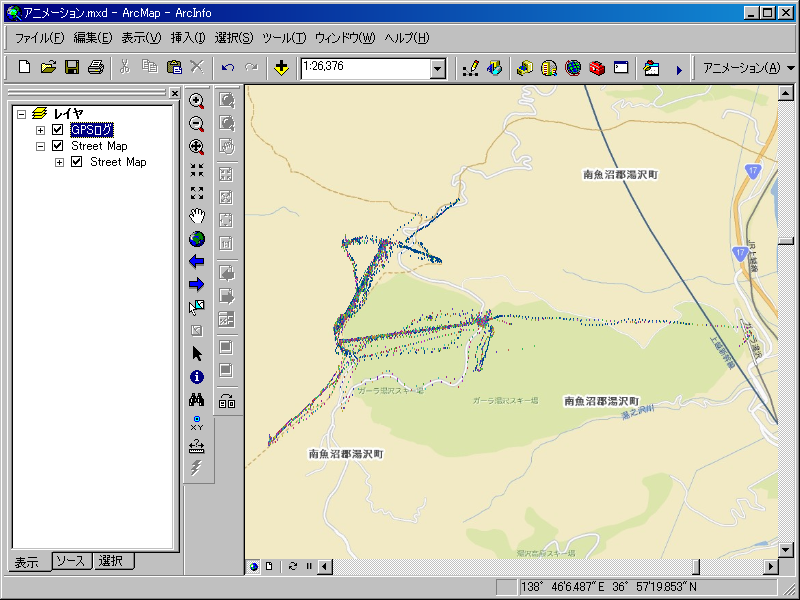Go back to previous extent arrow
Screen dimensions: 800x600
(x=196, y=262)
